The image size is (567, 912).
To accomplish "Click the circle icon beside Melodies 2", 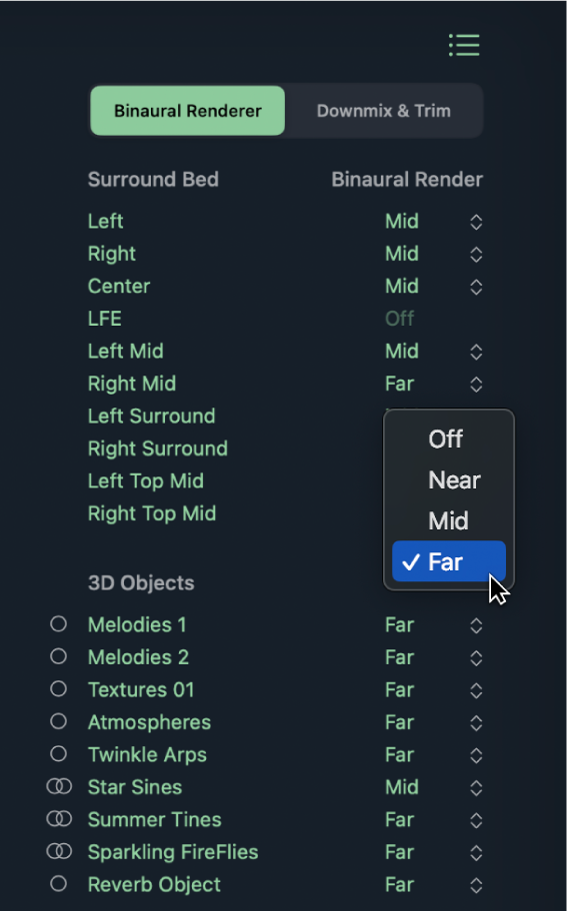I will coord(58,657).
